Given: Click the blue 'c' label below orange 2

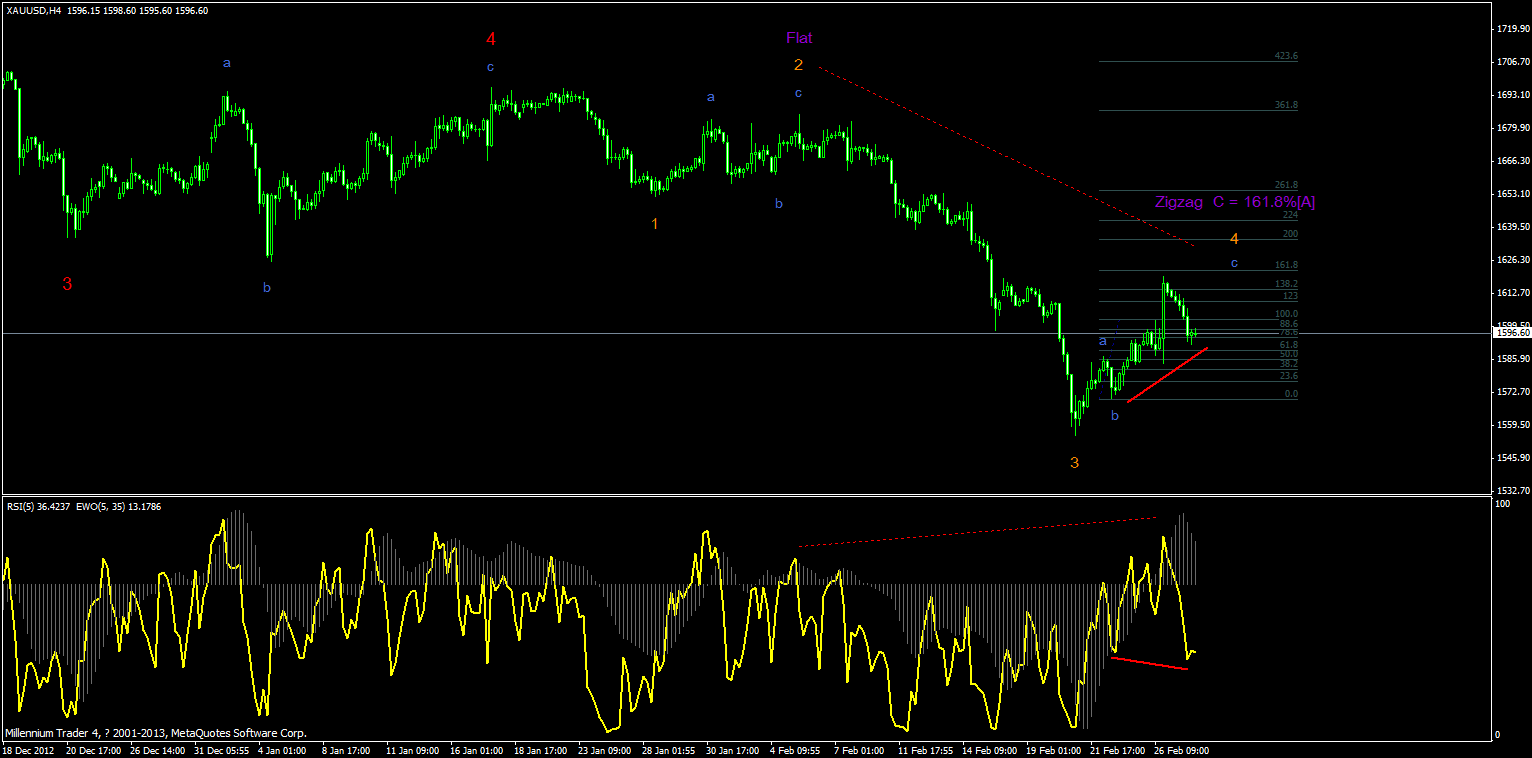Looking at the screenshot, I should pos(799,93).
